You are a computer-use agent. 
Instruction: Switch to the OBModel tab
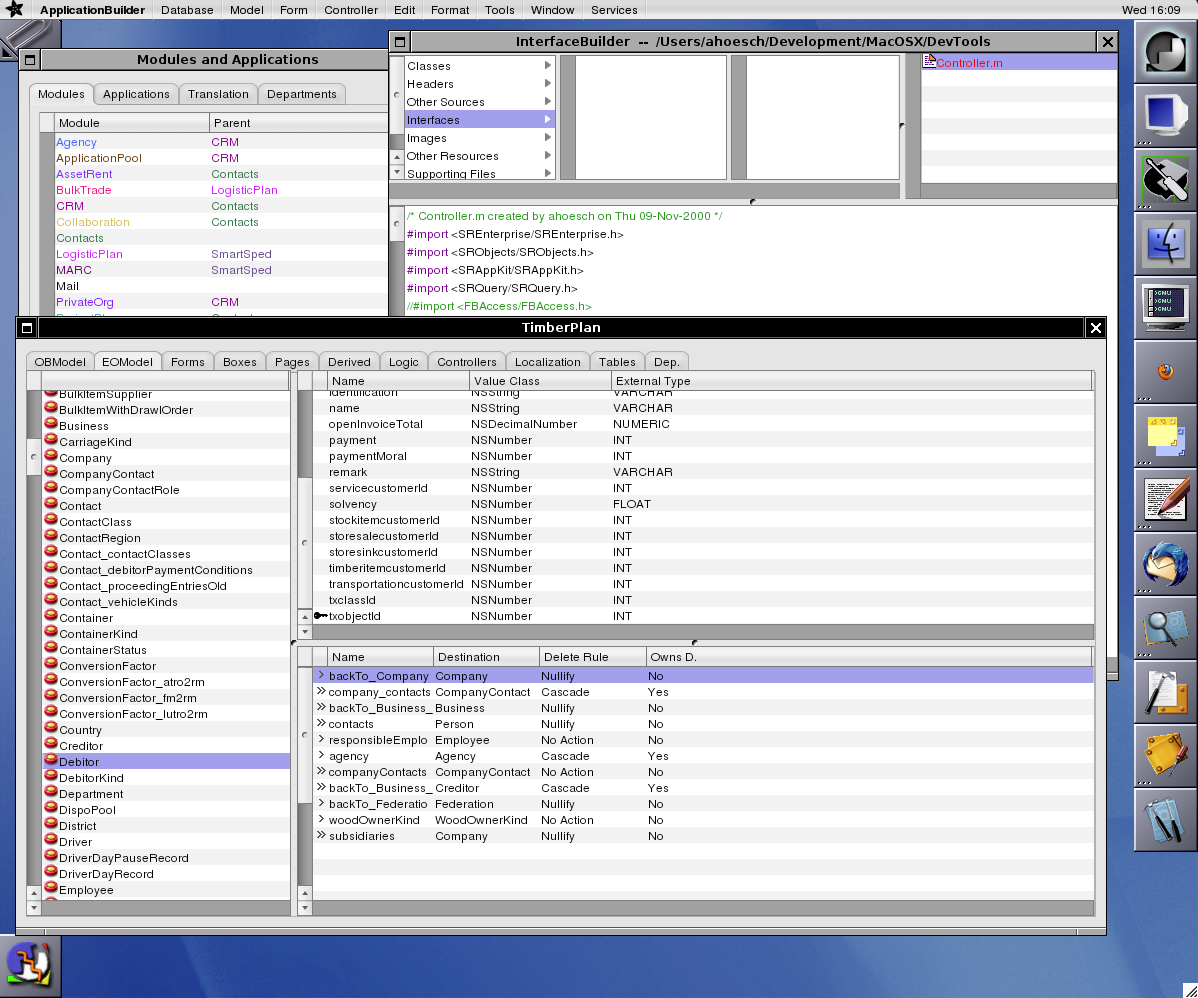tap(60, 361)
